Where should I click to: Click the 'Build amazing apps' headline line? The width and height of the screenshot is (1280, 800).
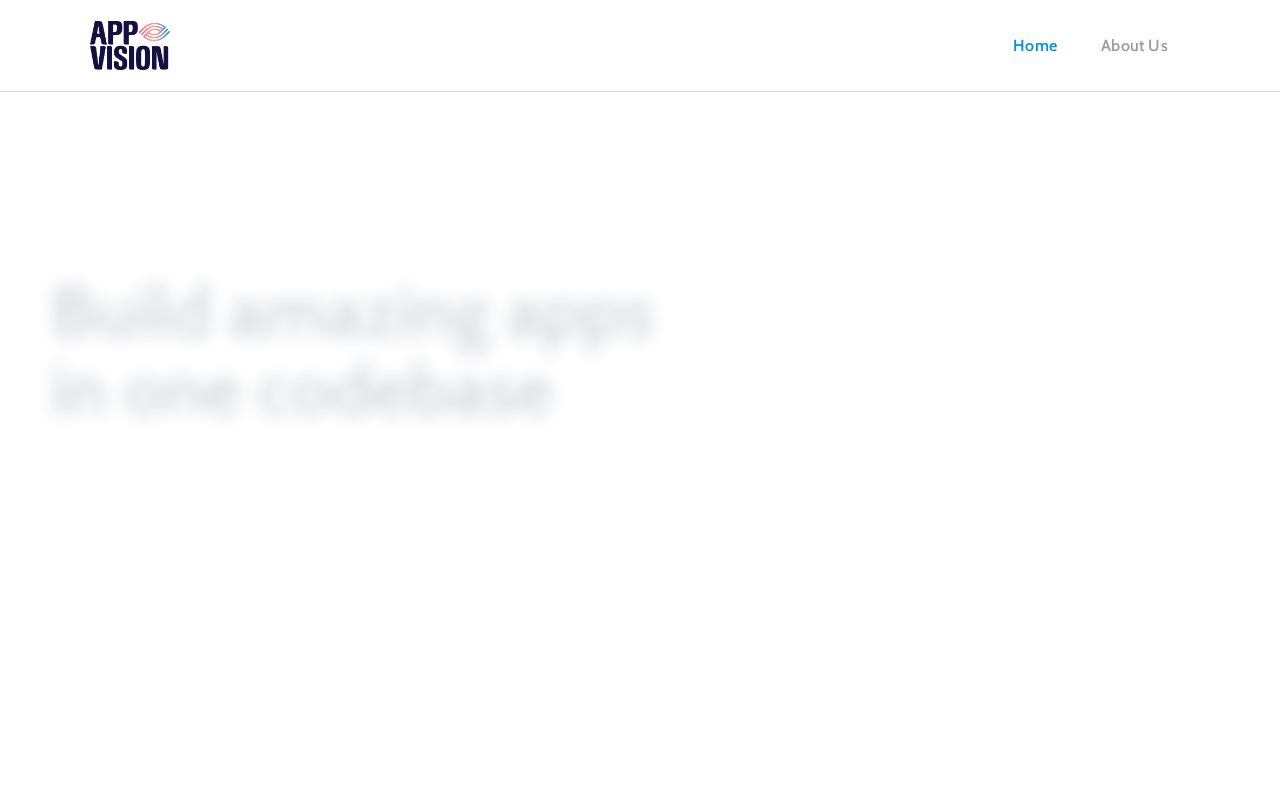[351, 315]
